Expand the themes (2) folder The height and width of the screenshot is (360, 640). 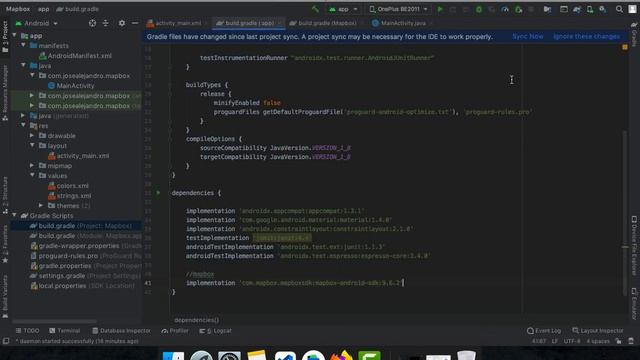tap(41, 205)
